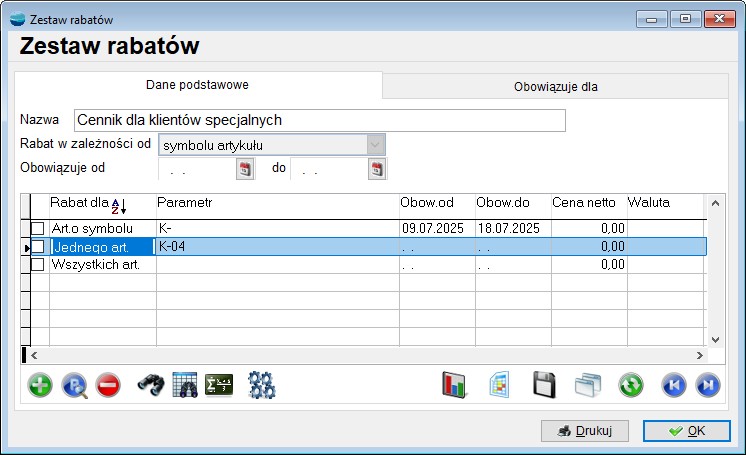Select the 'Art.o symbolu' cell
This screenshot has width=746, height=455.
tap(103, 228)
